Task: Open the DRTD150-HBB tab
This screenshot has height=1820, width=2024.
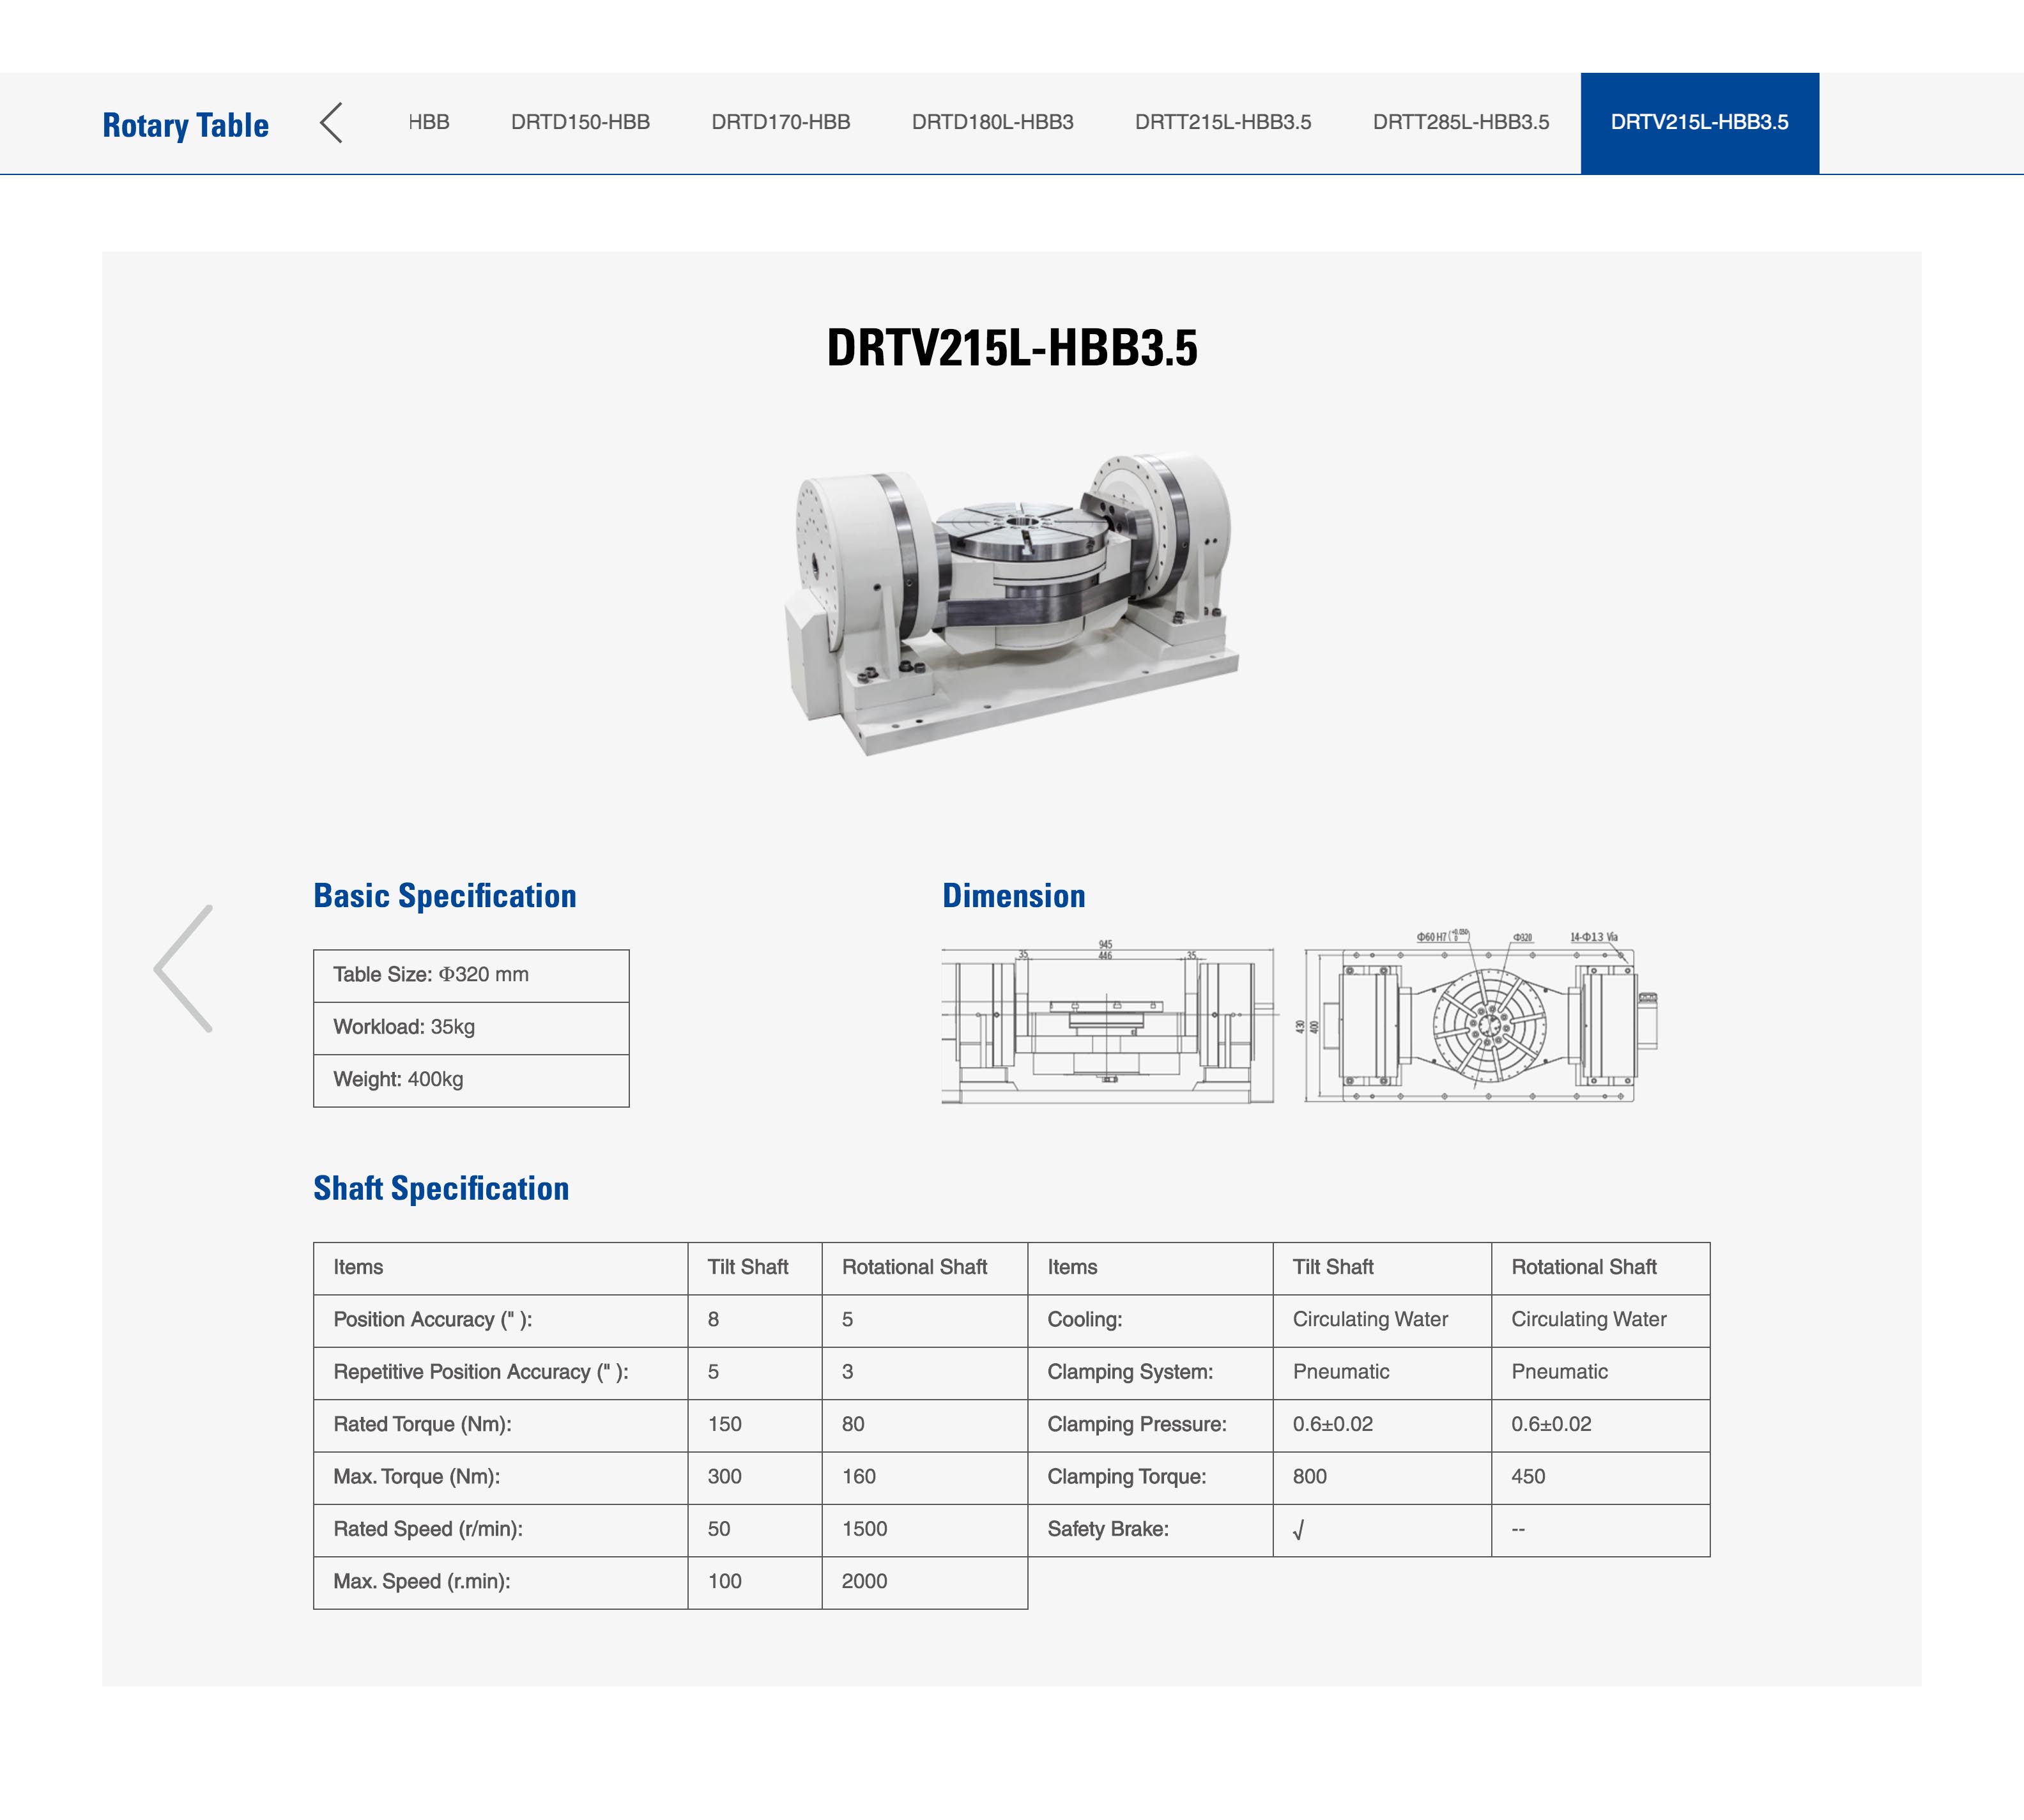Action: 580,122
